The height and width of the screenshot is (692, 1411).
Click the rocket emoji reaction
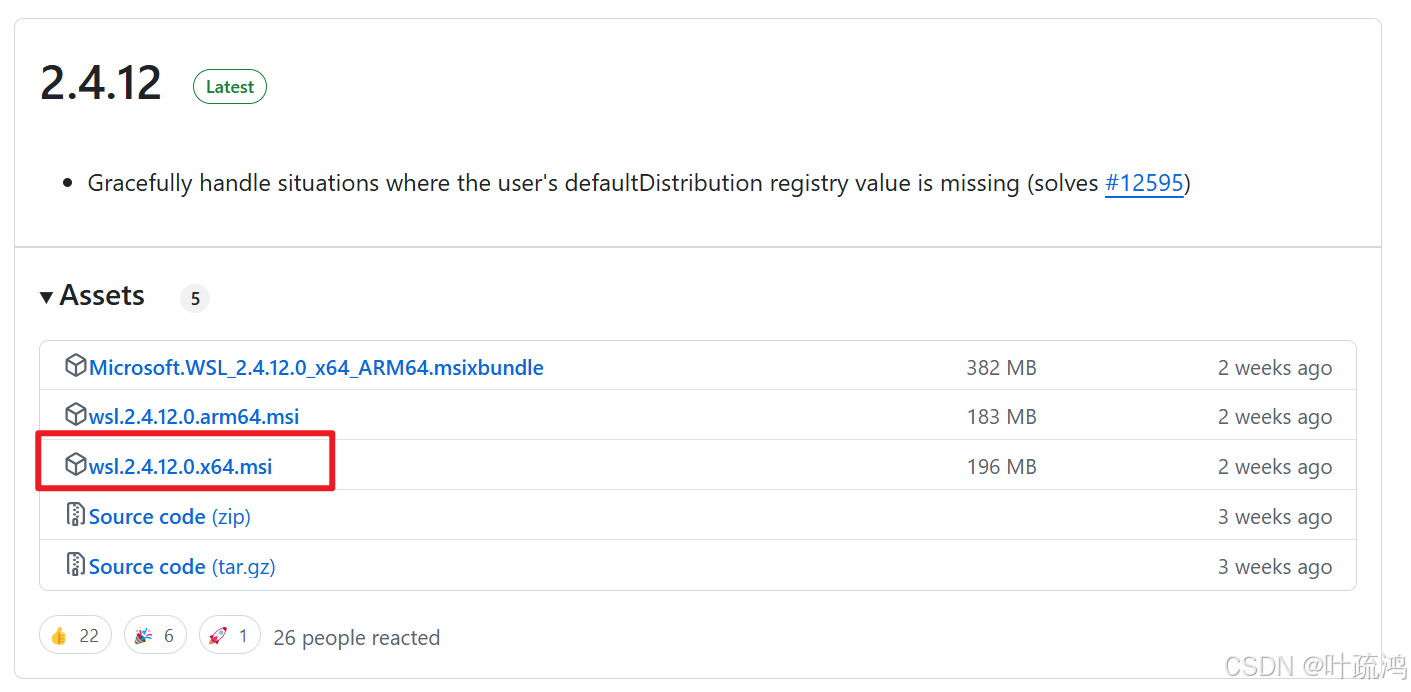[230, 635]
